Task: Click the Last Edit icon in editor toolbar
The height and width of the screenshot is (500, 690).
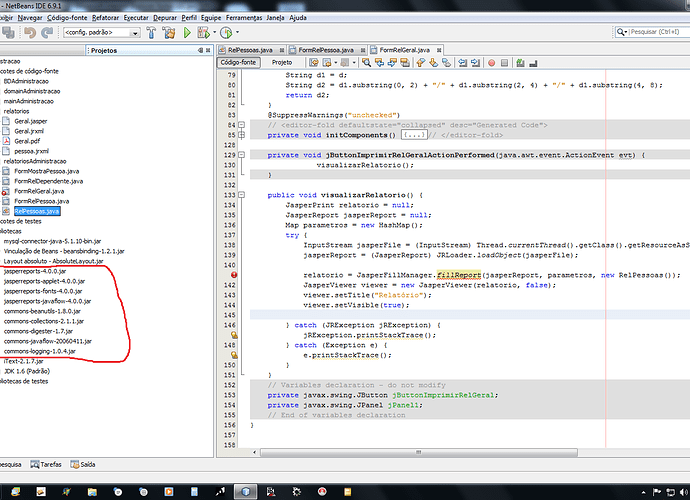Action: [x=314, y=63]
